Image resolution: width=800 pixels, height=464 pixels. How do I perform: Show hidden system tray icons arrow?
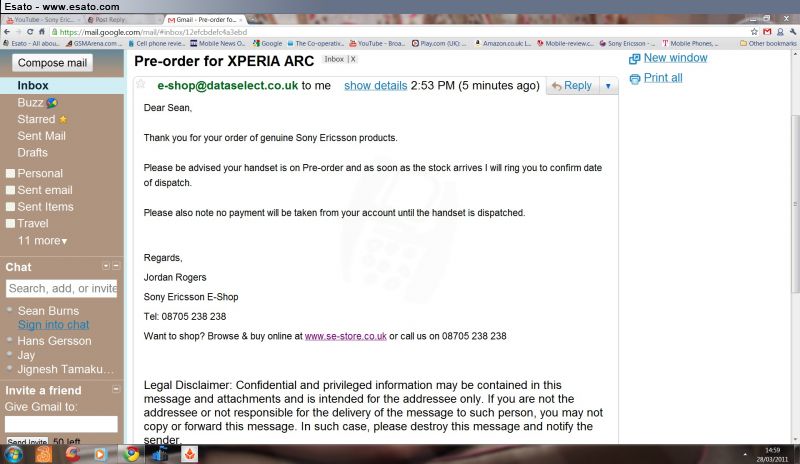click(x=745, y=454)
